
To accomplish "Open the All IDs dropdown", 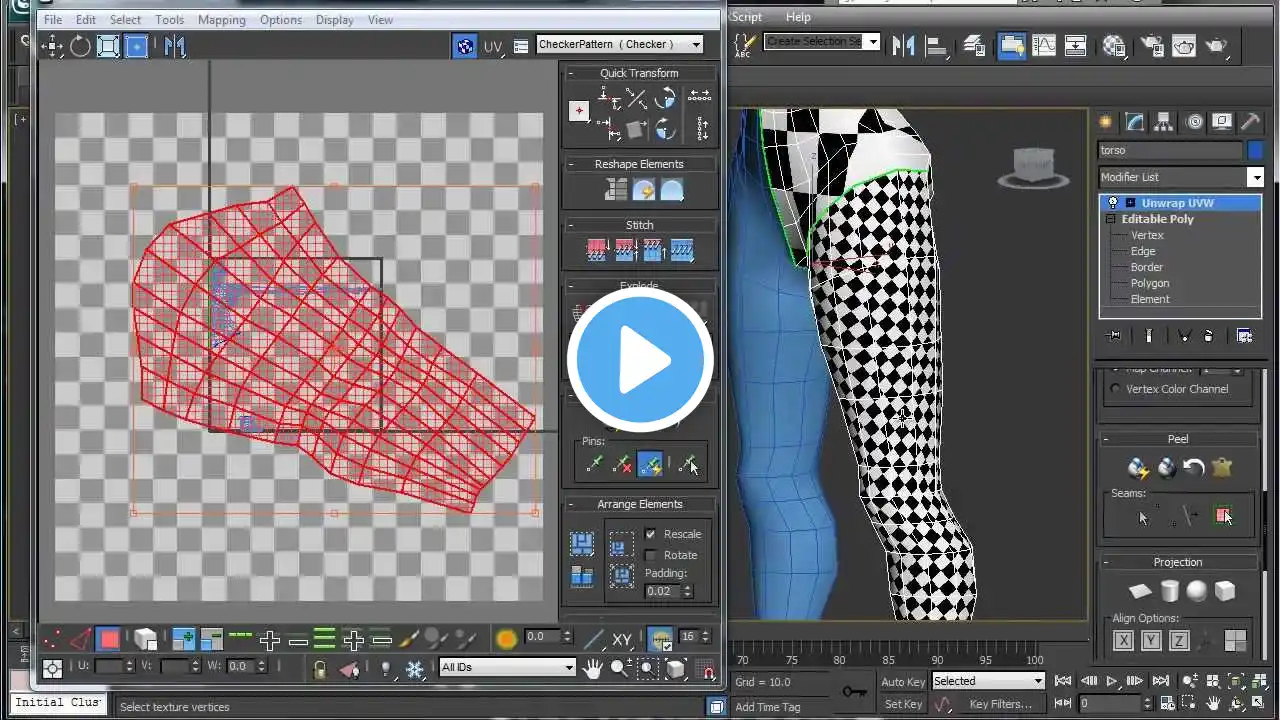I will (508, 667).
